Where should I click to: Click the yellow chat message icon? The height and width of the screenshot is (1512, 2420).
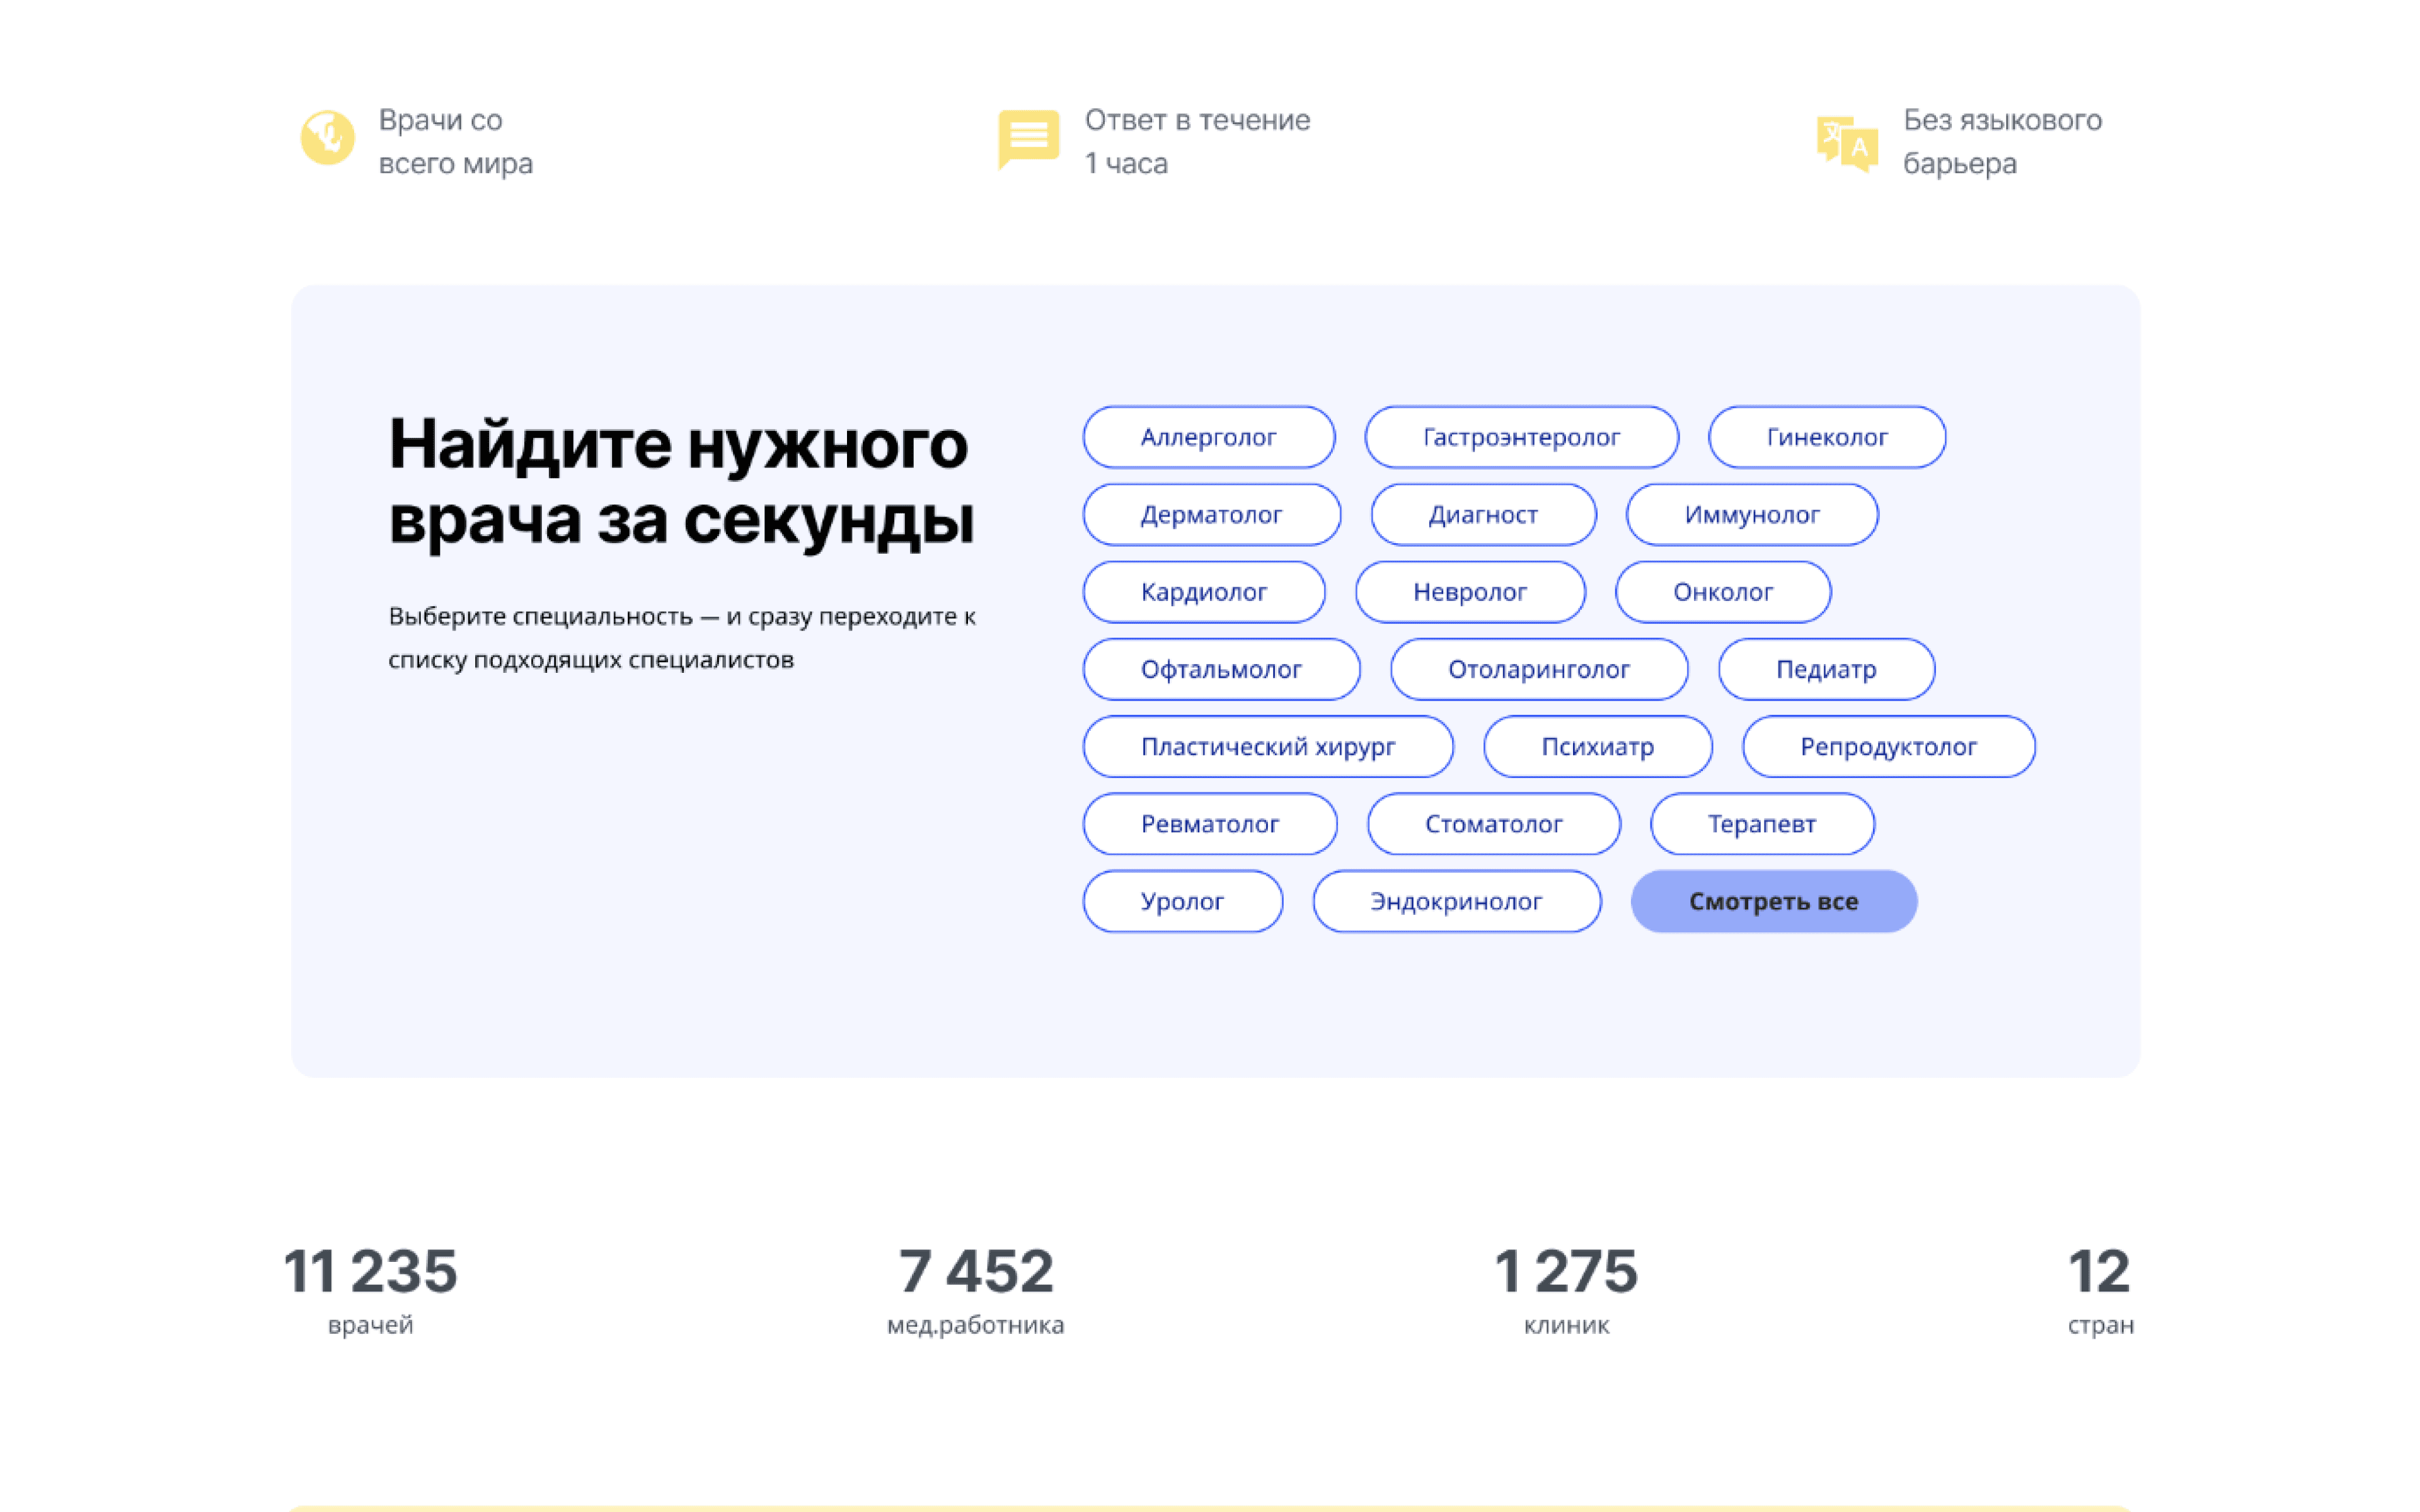[x=1028, y=138]
